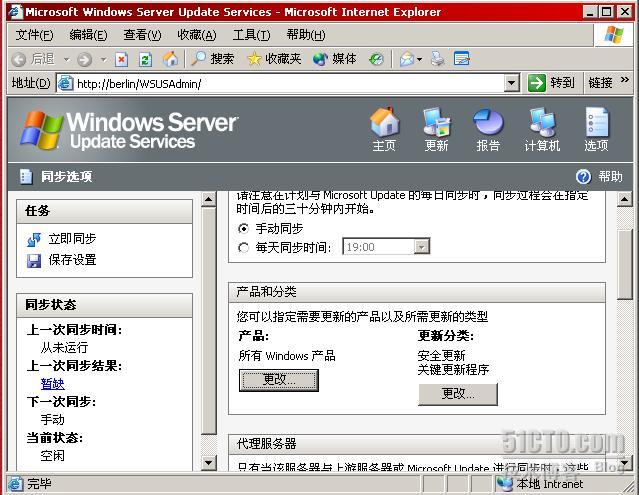Viewport: 639px width, 495px height.
Task: Click the sync options page title icon
Action: point(26,176)
